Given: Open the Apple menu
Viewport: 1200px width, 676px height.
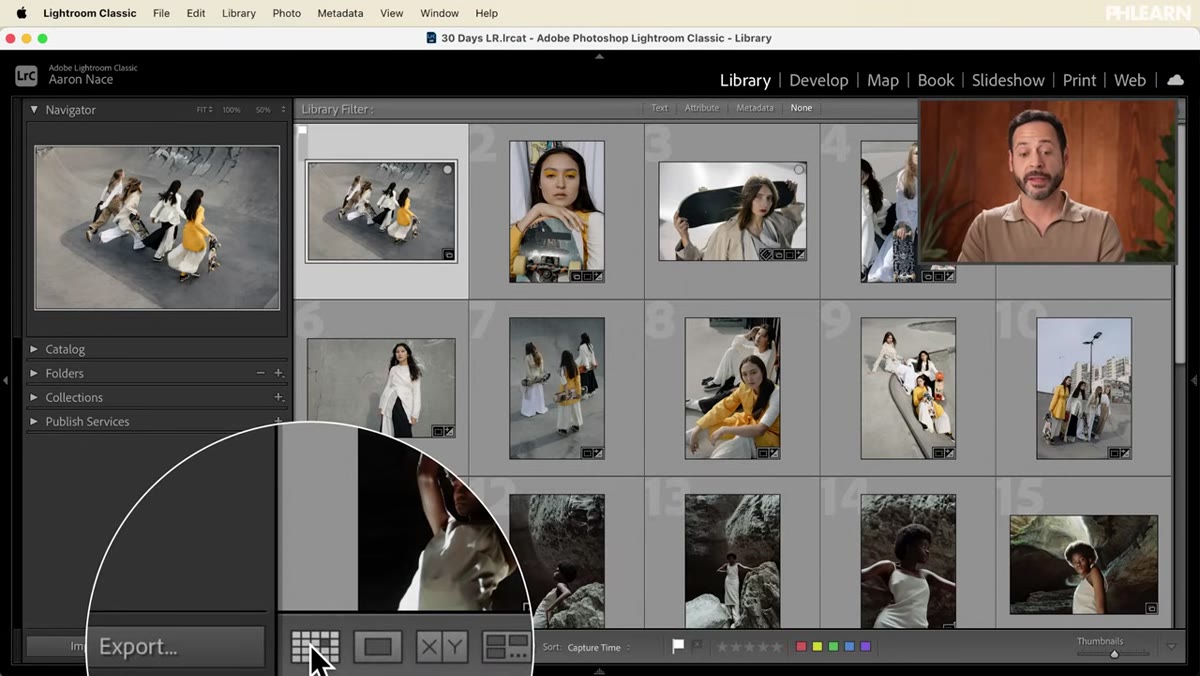Looking at the screenshot, I should 21,13.
